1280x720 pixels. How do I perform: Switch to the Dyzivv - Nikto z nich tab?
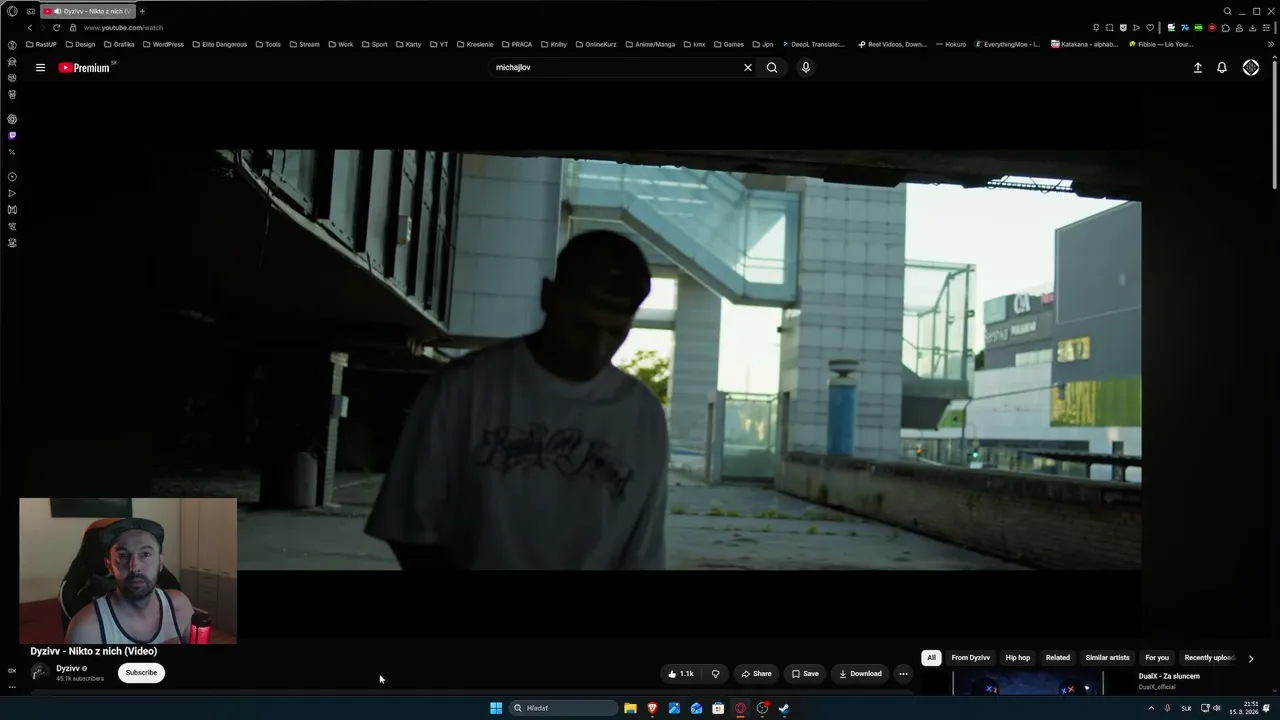[88, 11]
